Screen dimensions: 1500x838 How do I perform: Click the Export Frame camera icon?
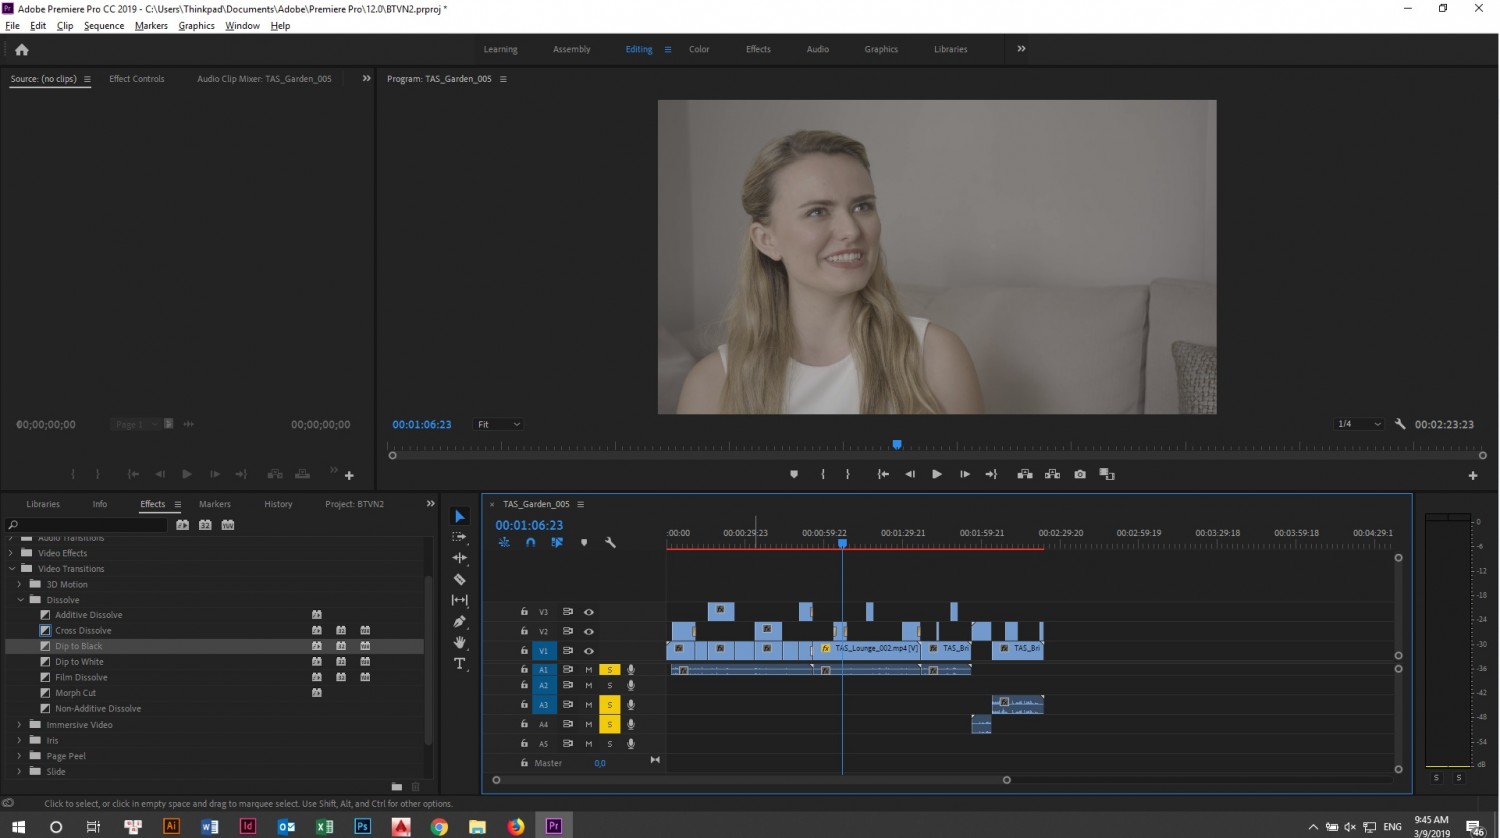[x=1080, y=474]
